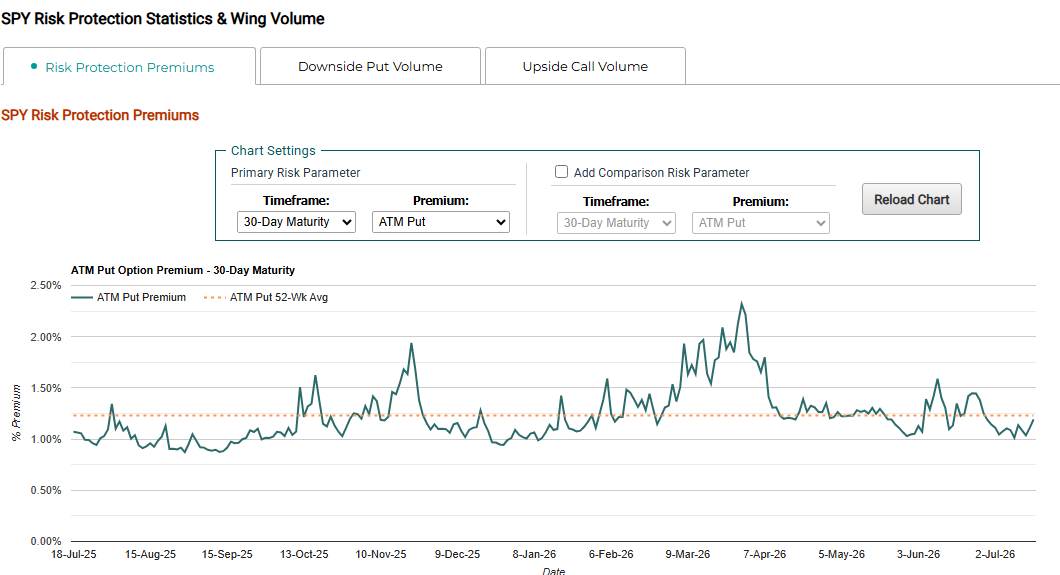The image size is (1060, 575).
Task: Open comparison Timeframe 30-Day Maturity dropdown
Action: 616,223
